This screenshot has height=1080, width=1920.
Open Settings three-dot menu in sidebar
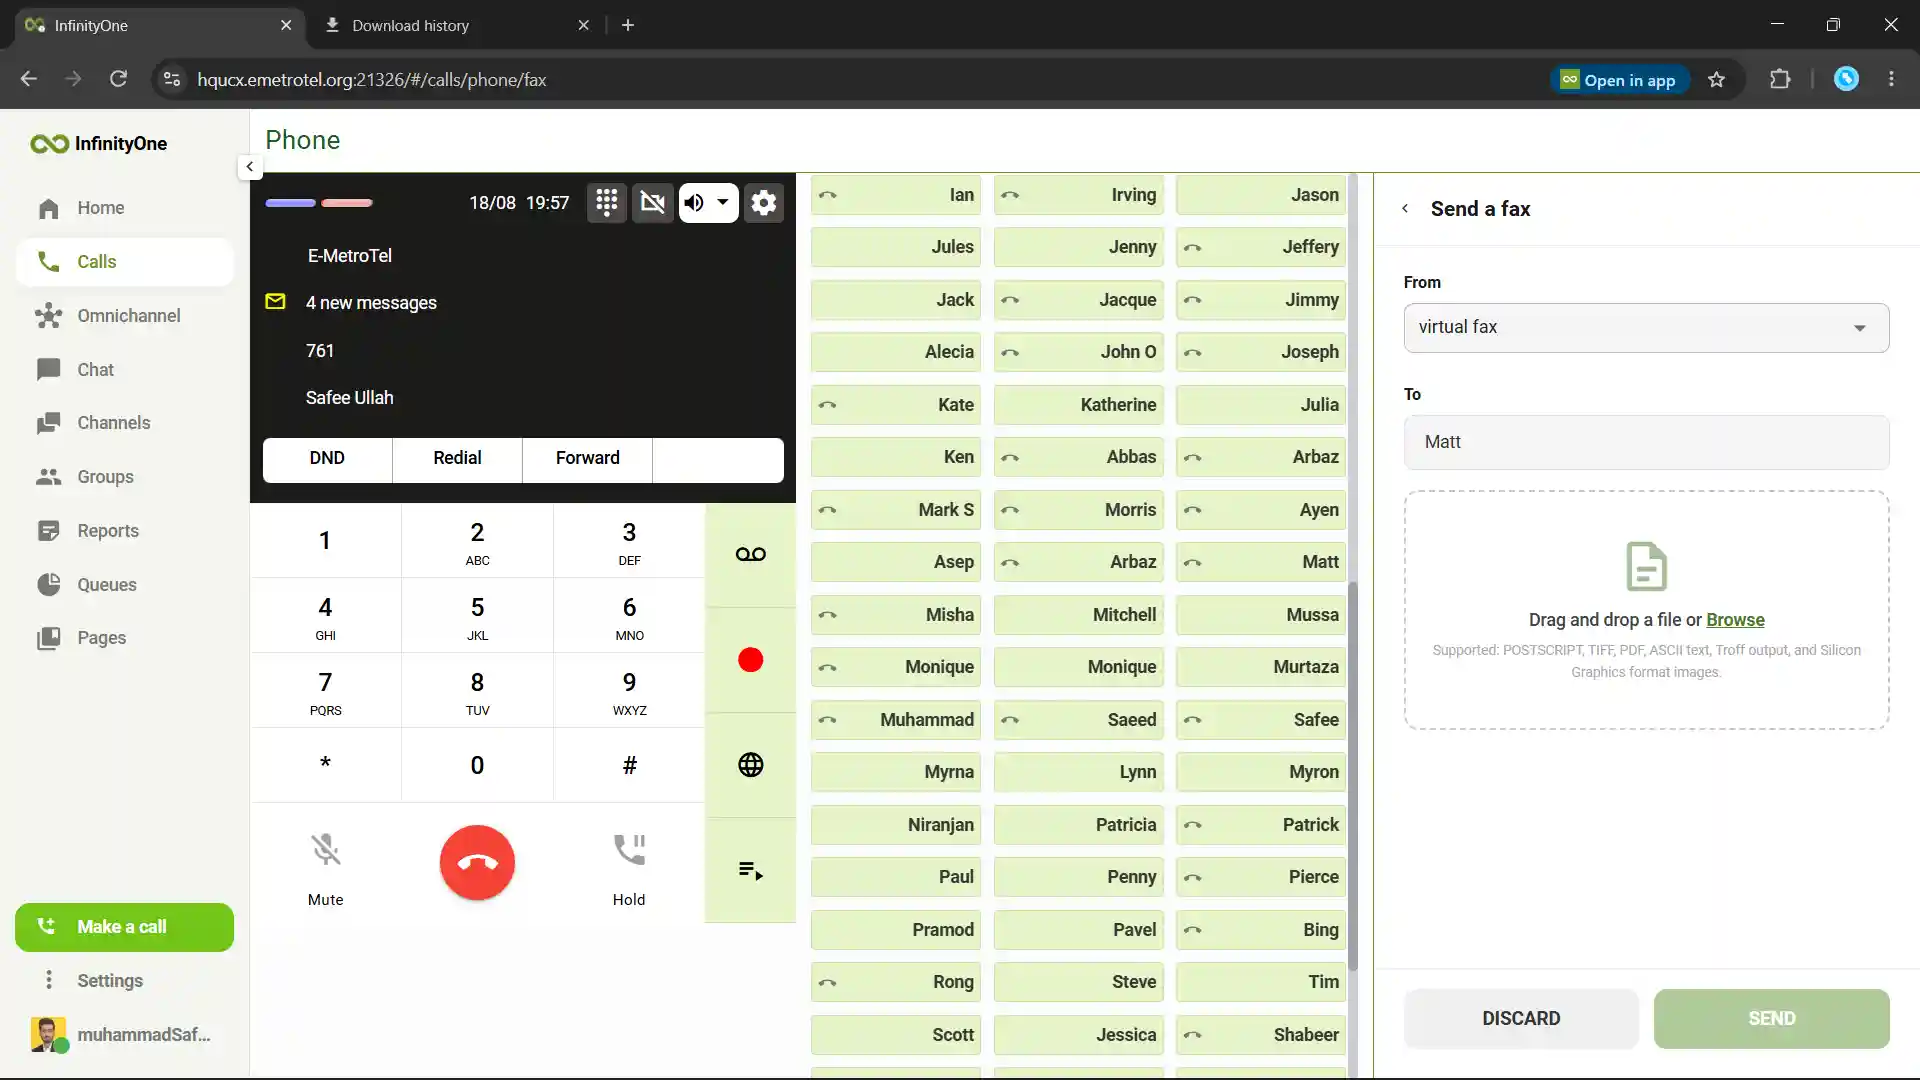tap(49, 981)
